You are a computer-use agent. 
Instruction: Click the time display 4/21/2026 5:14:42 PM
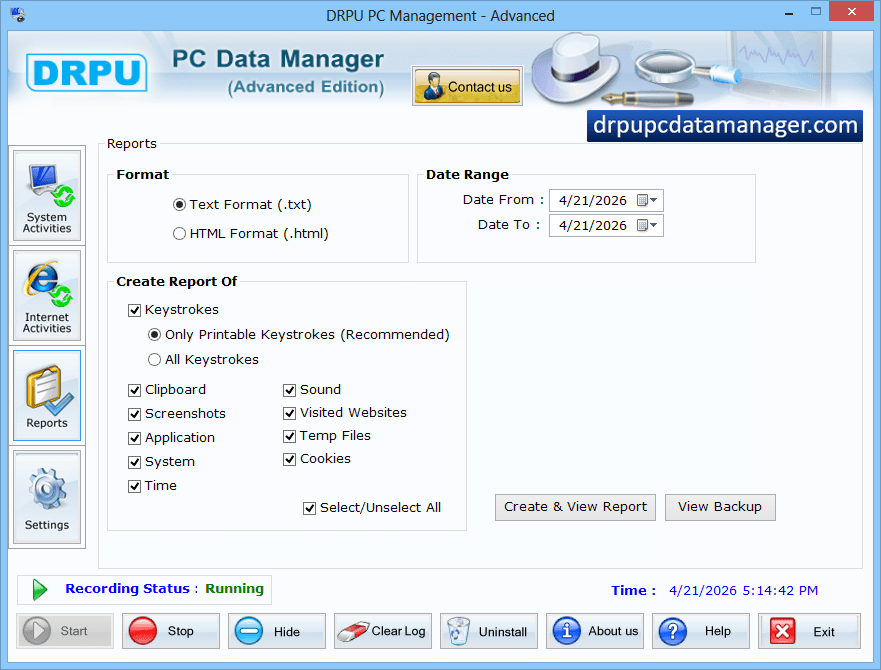pos(743,591)
